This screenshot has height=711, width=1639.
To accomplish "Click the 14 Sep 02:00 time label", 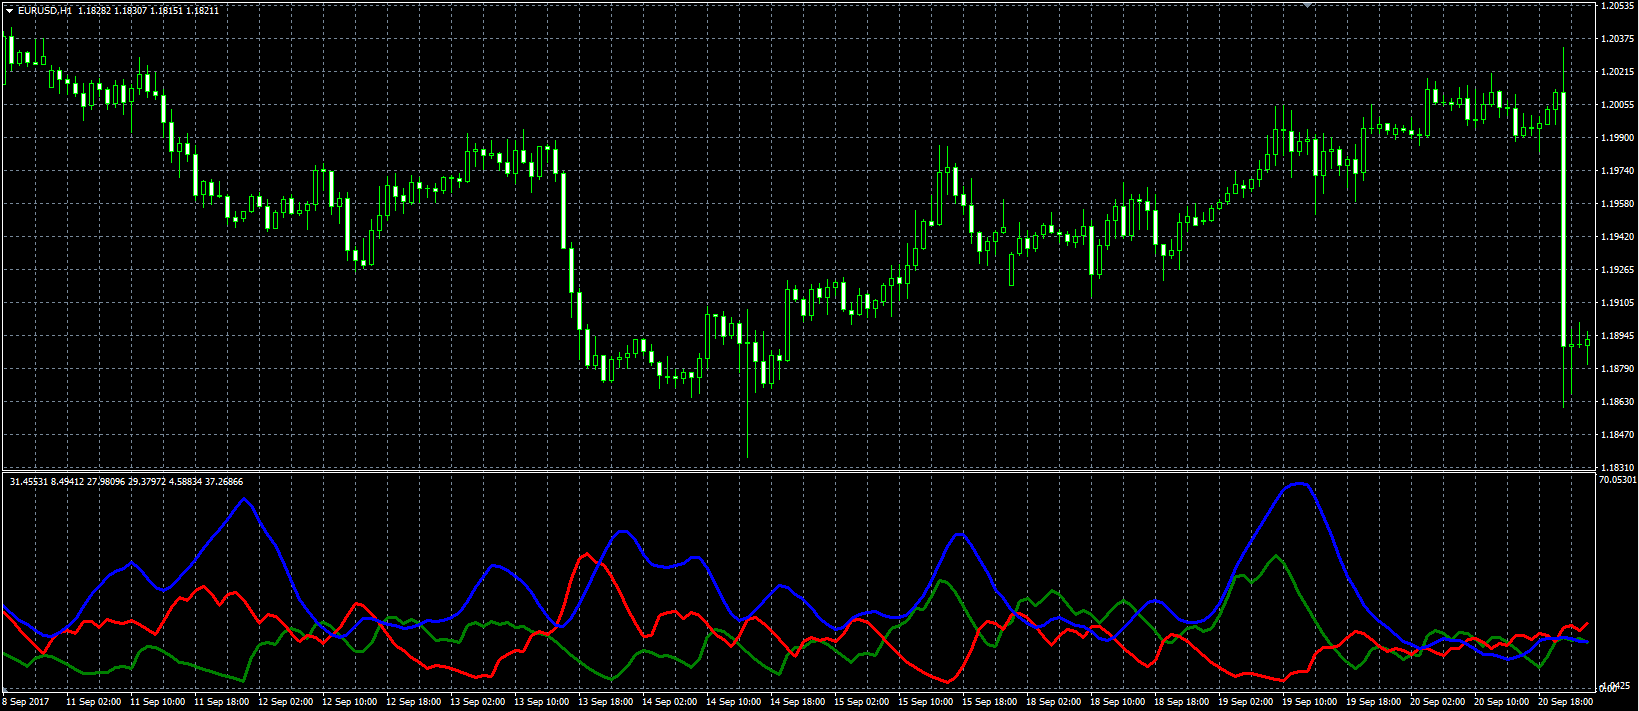I will (669, 702).
